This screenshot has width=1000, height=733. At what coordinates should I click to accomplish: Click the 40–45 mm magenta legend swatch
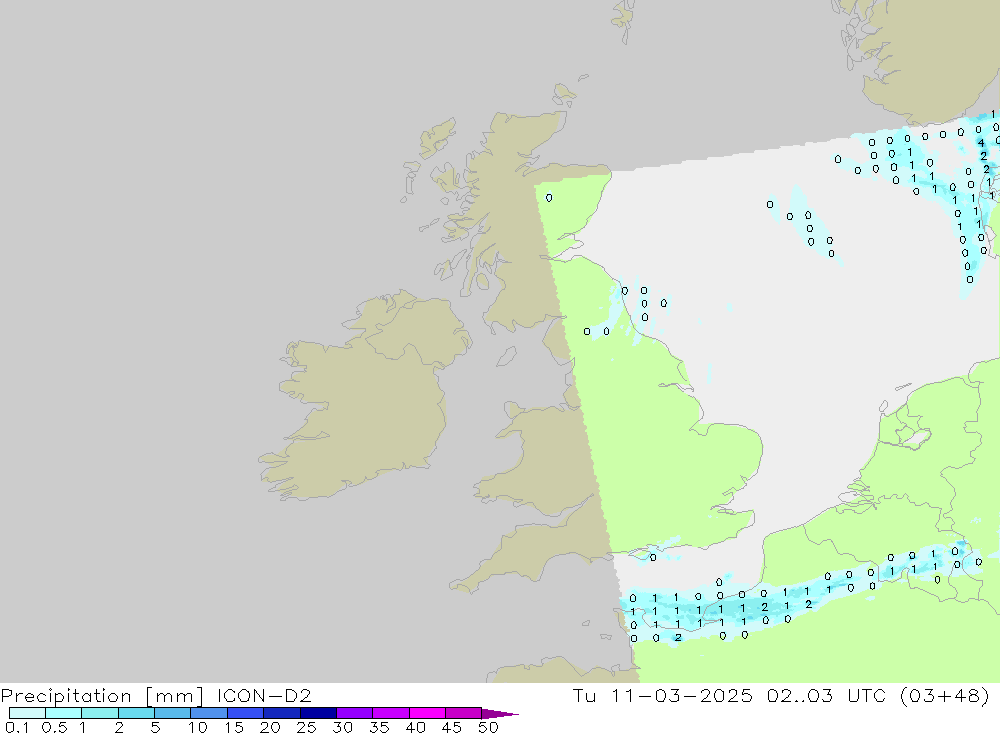click(x=427, y=713)
